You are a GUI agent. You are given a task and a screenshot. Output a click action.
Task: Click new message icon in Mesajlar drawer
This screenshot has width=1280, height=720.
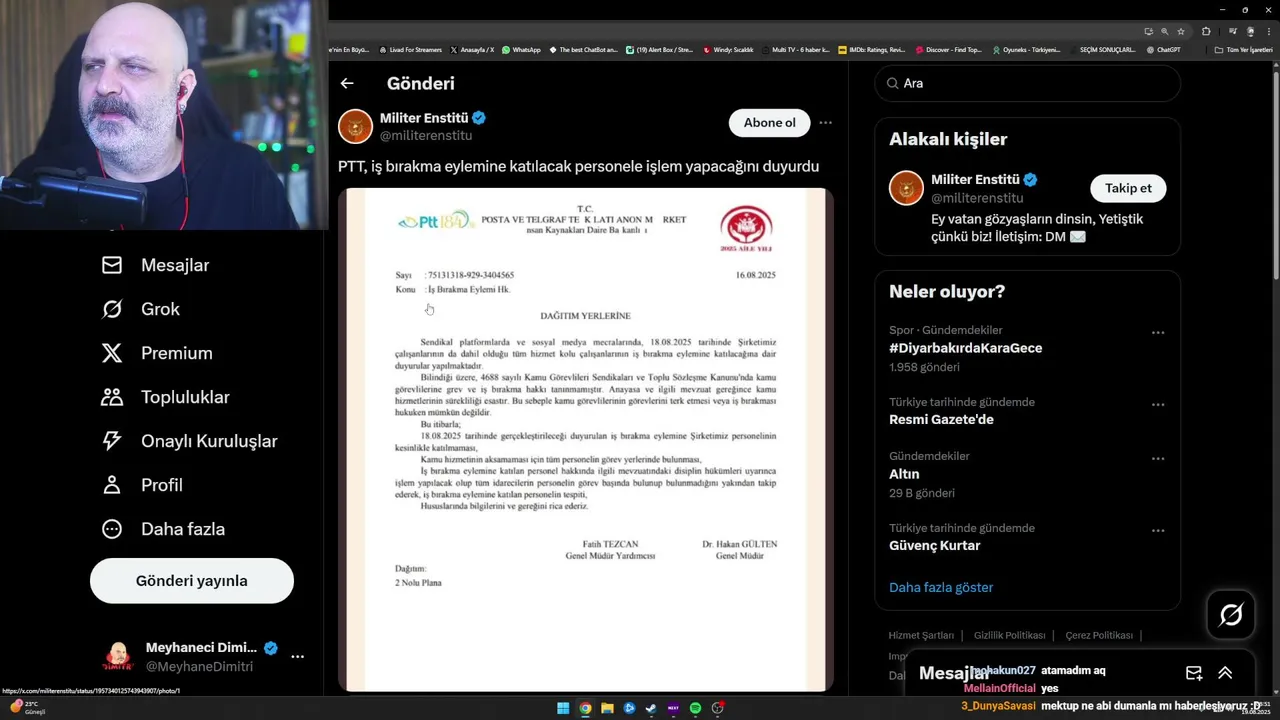[1194, 674]
